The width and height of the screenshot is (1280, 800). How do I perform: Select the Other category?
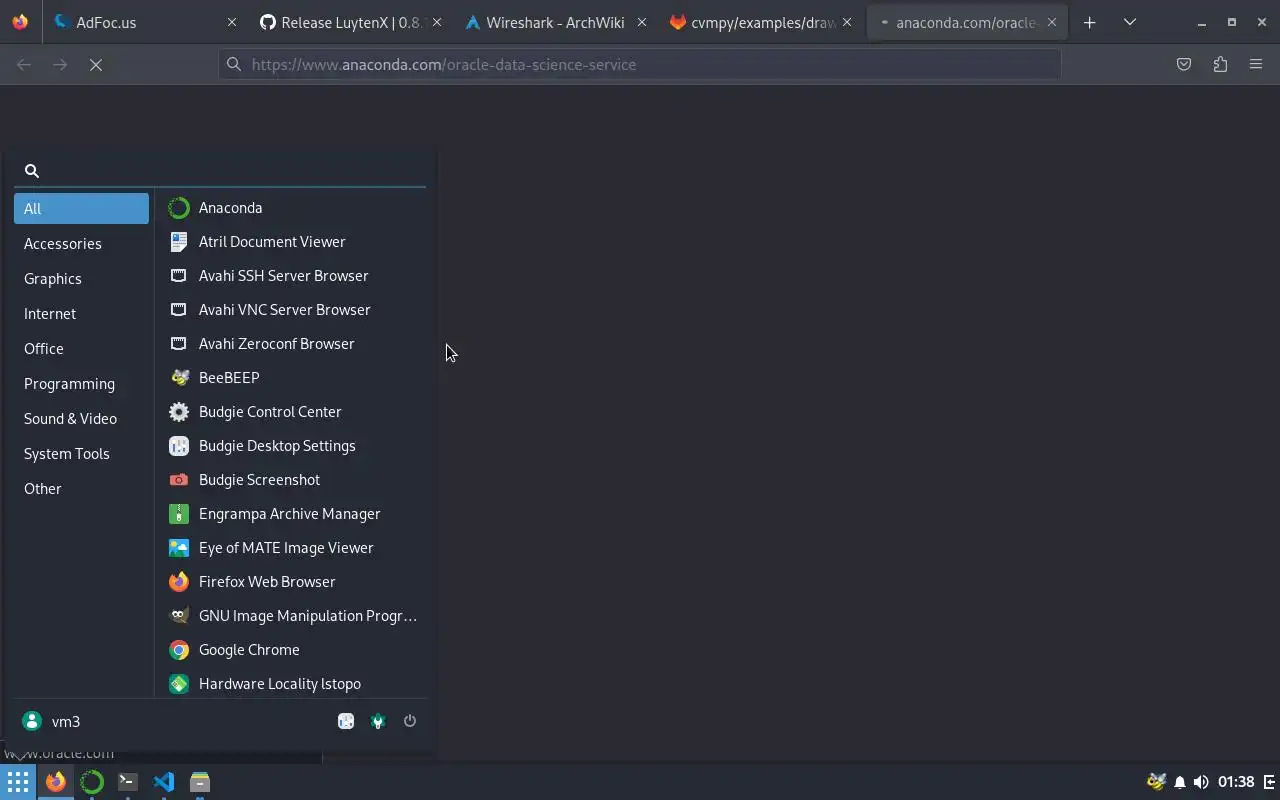81,489
